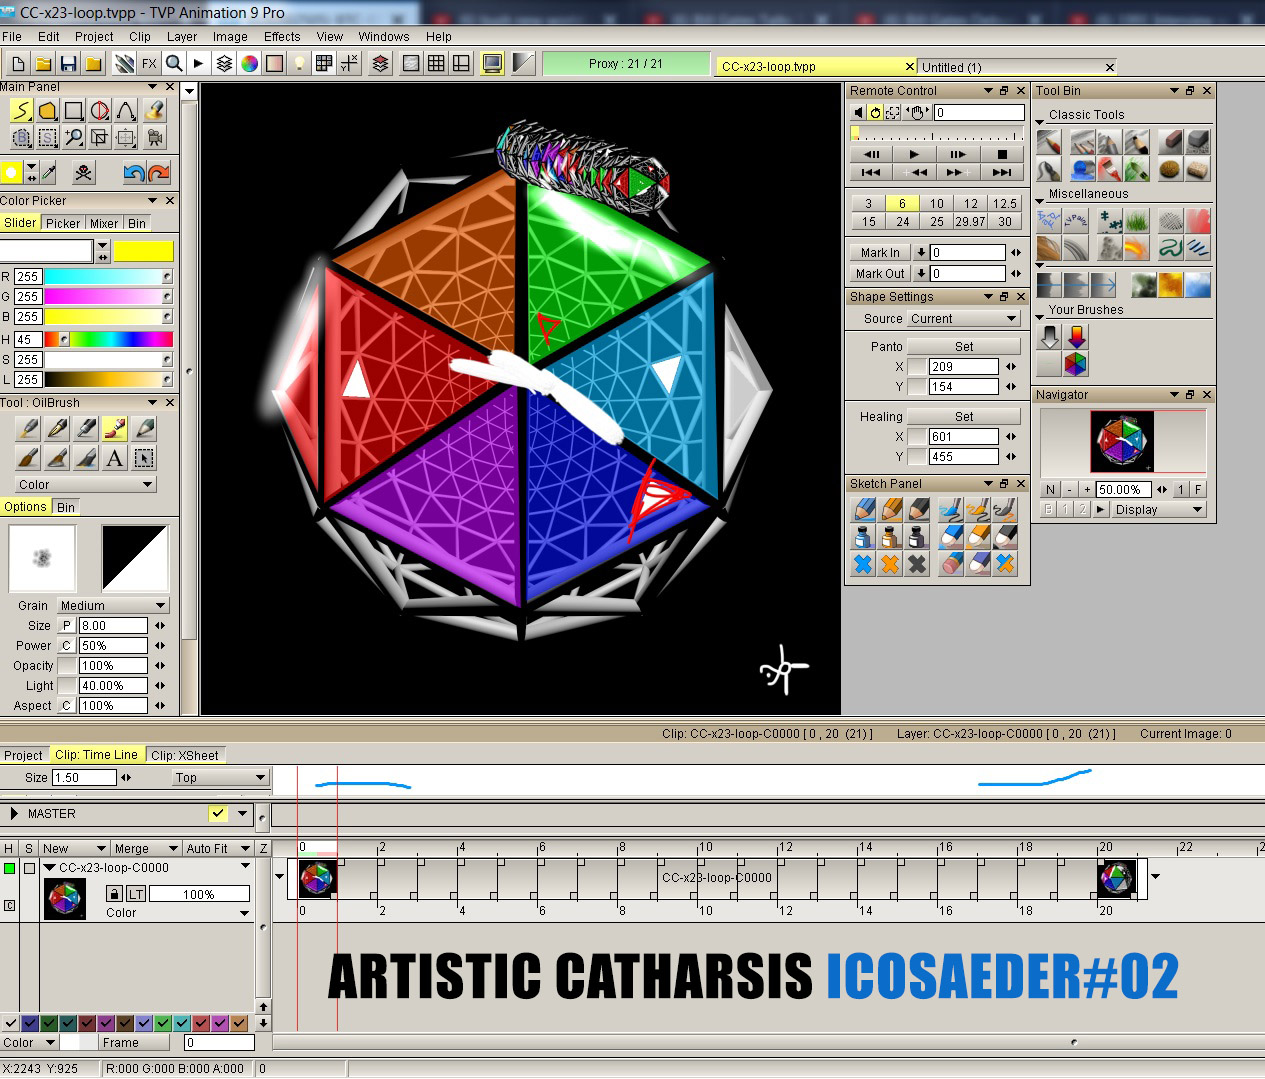The height and width of the screenshot is (1079, 1265).
Task: Pick the color eyedropper tool
Action: click(x=49, y=172)
